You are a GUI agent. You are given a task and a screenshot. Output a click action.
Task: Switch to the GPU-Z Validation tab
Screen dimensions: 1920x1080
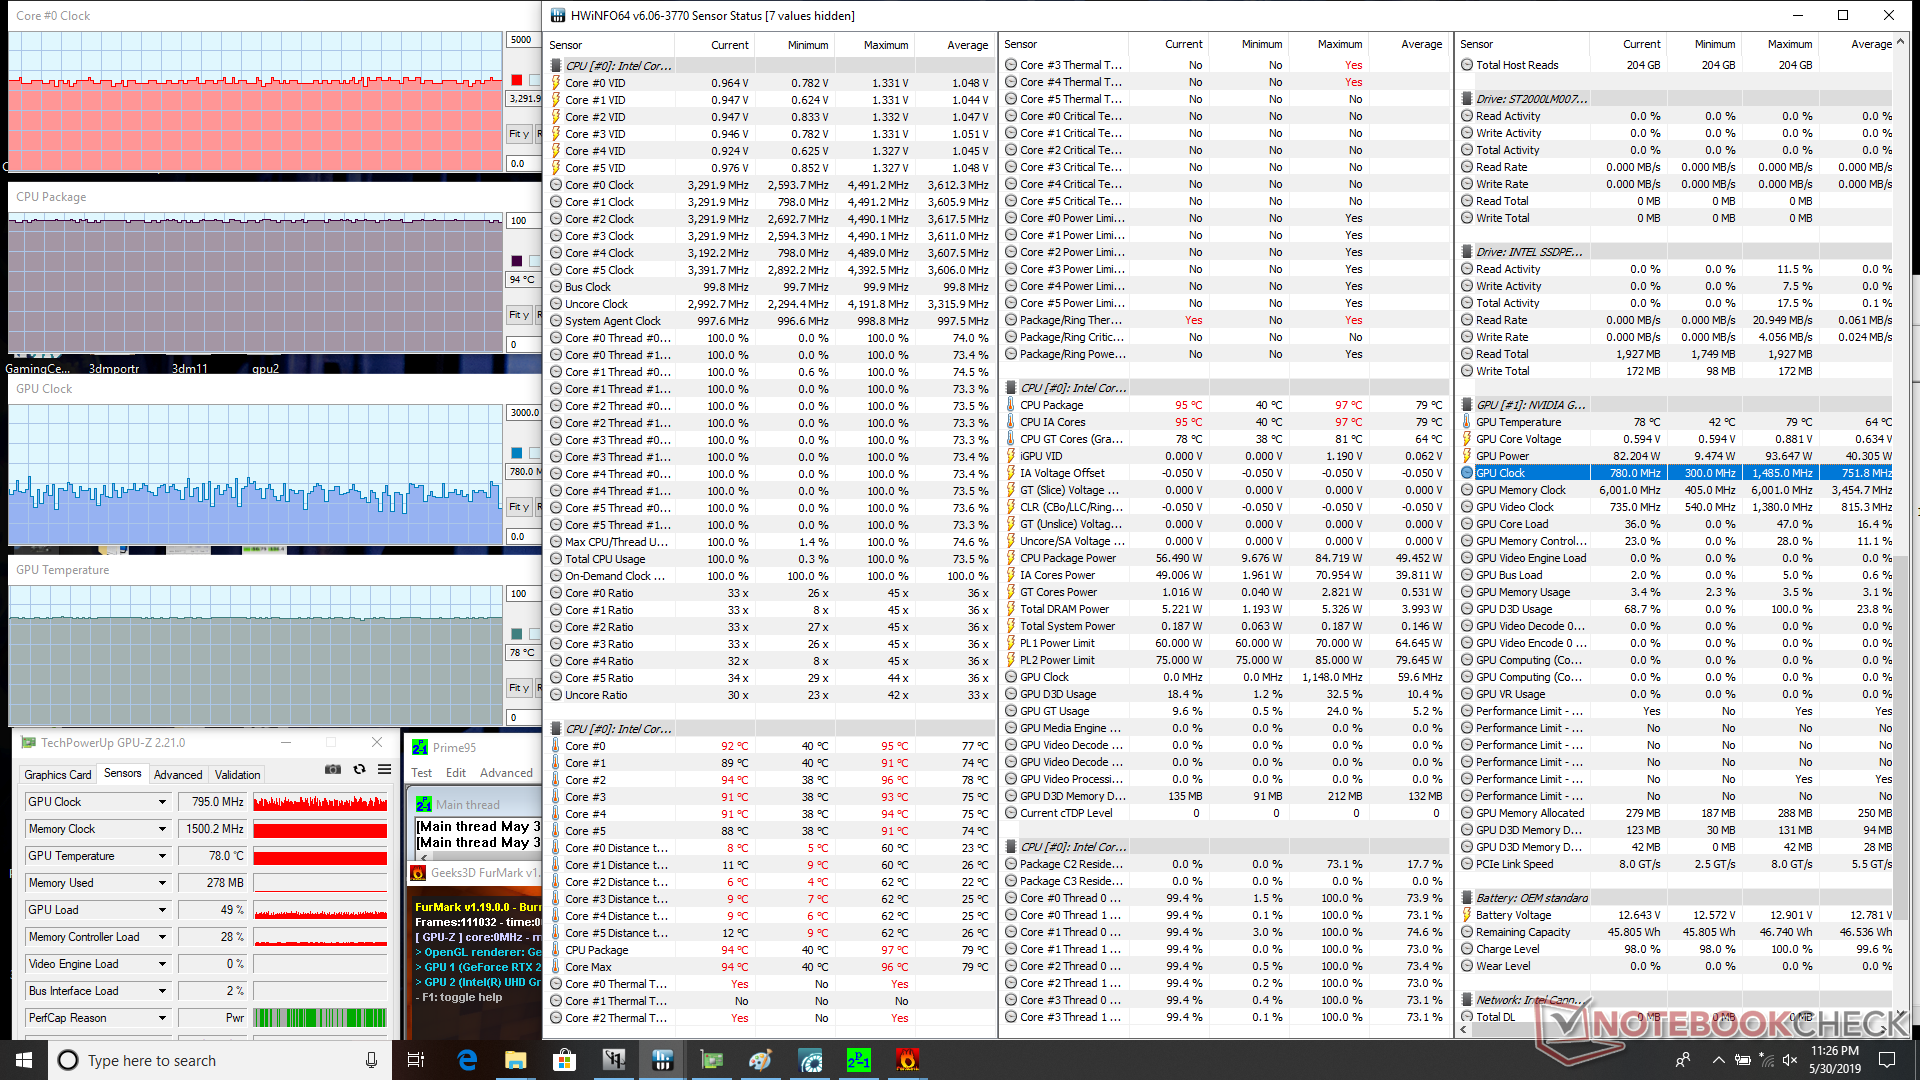[x=237, y=774]
